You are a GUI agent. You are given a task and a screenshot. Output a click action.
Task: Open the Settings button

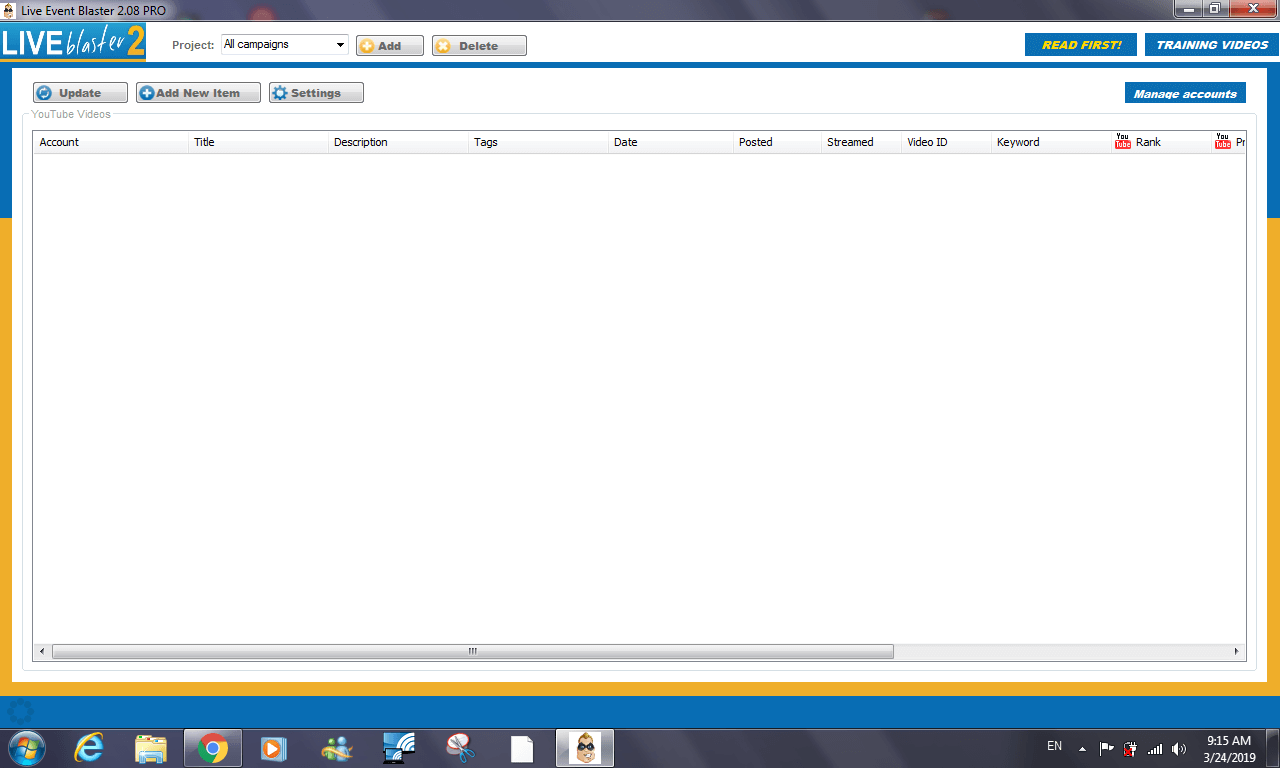tap(316, 93)
